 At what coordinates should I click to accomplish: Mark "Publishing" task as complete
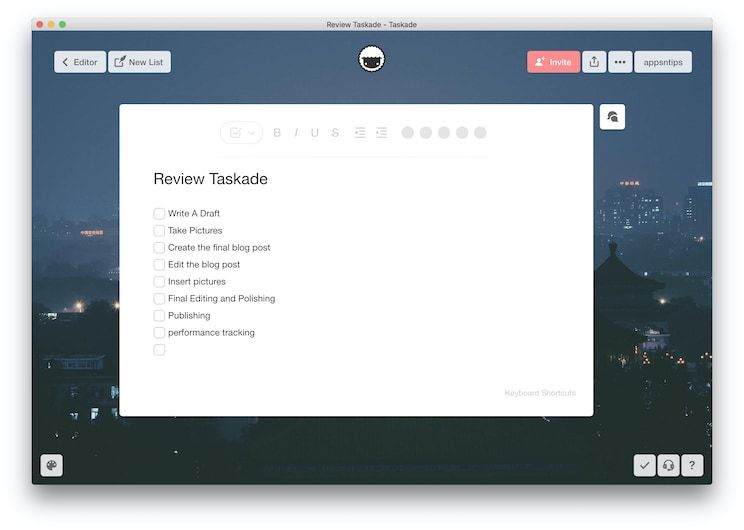(159, 315)
